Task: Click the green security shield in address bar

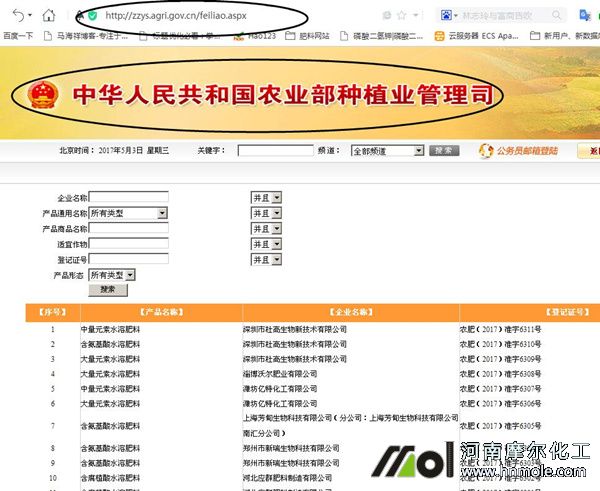Action: pyautogui.click(x=92, y=16)
